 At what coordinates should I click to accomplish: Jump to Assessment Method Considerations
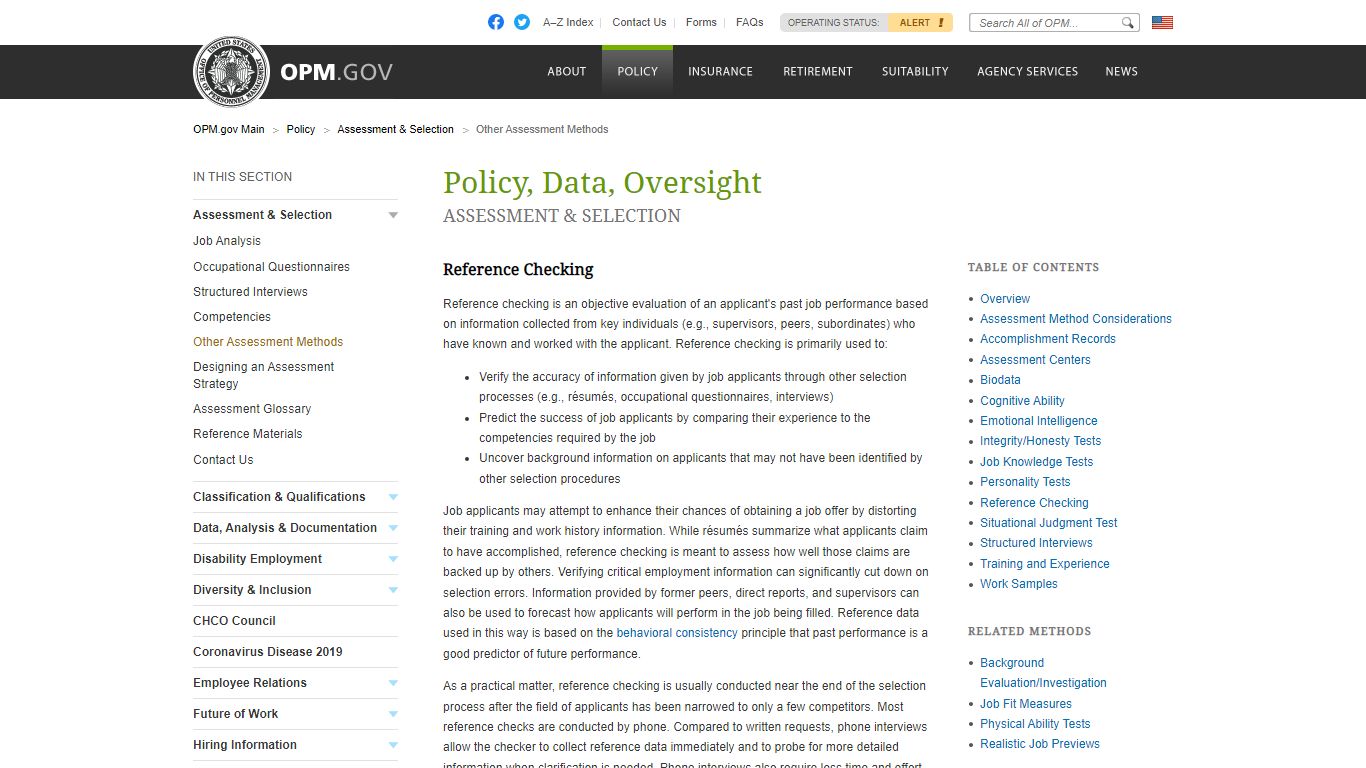coord(1076,319)
